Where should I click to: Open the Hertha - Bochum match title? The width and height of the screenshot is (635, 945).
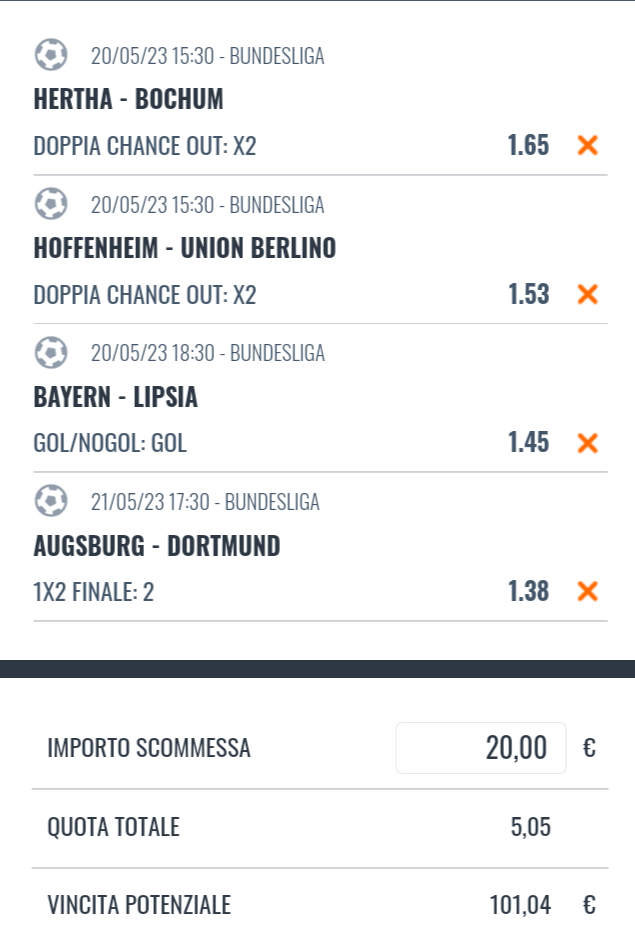pos(128,100)
